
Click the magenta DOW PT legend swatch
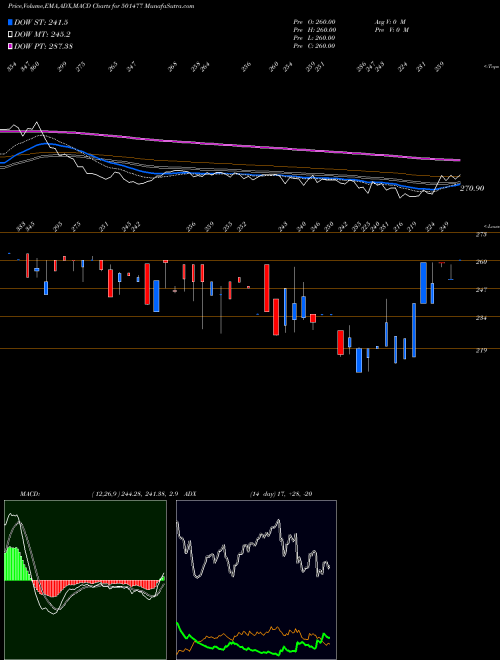coord(11,46)
